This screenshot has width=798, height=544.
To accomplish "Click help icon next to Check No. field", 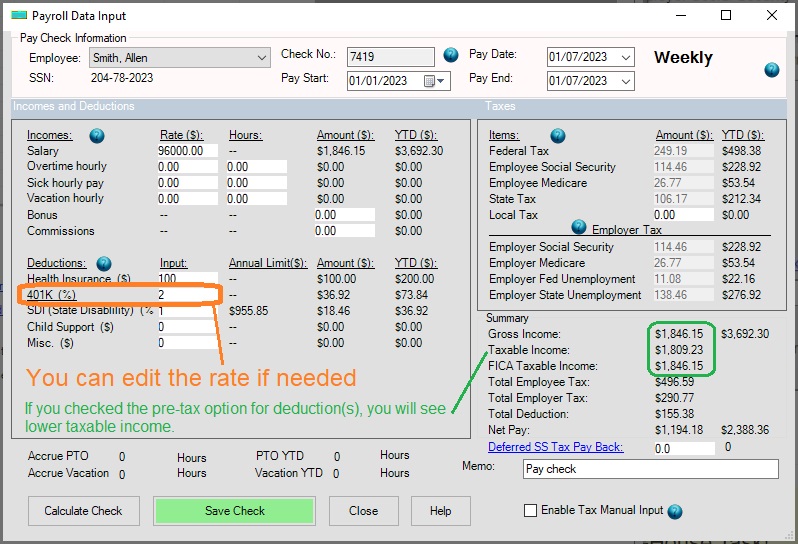I will click(451, 55).
